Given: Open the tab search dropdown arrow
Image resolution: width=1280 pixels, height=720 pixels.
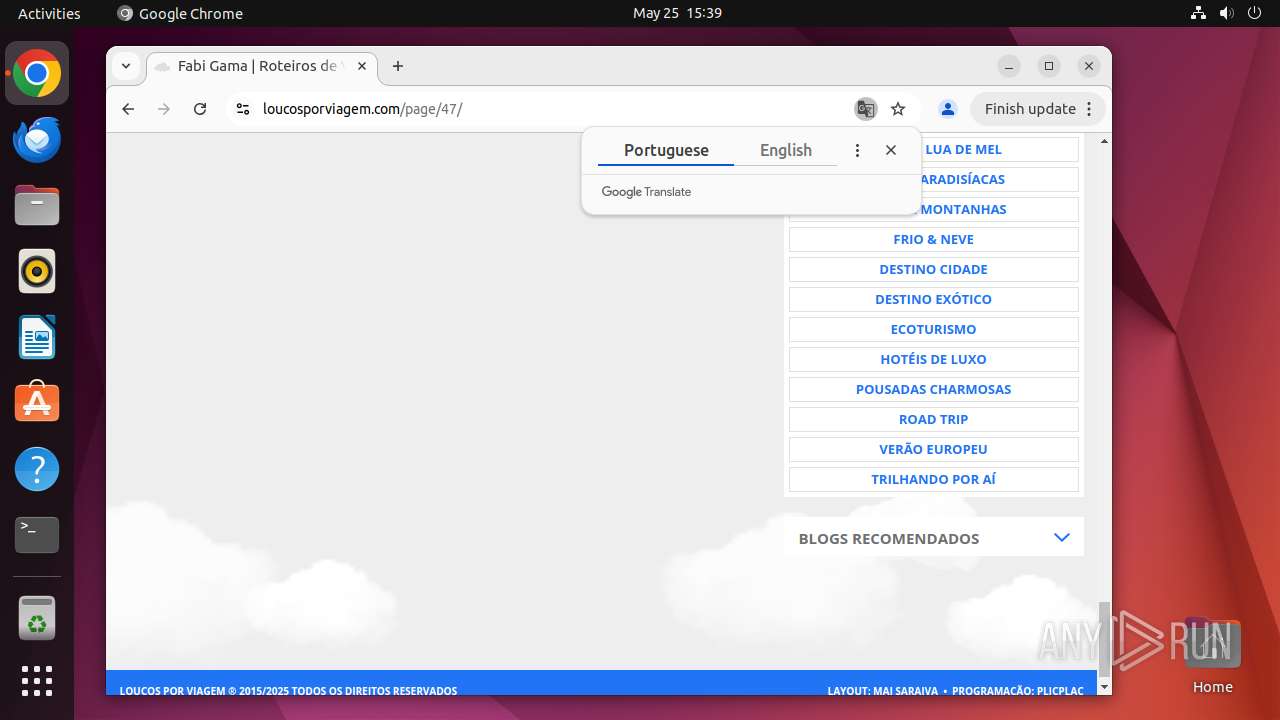Looking at the screenshot, I should (x=126, y=66).
